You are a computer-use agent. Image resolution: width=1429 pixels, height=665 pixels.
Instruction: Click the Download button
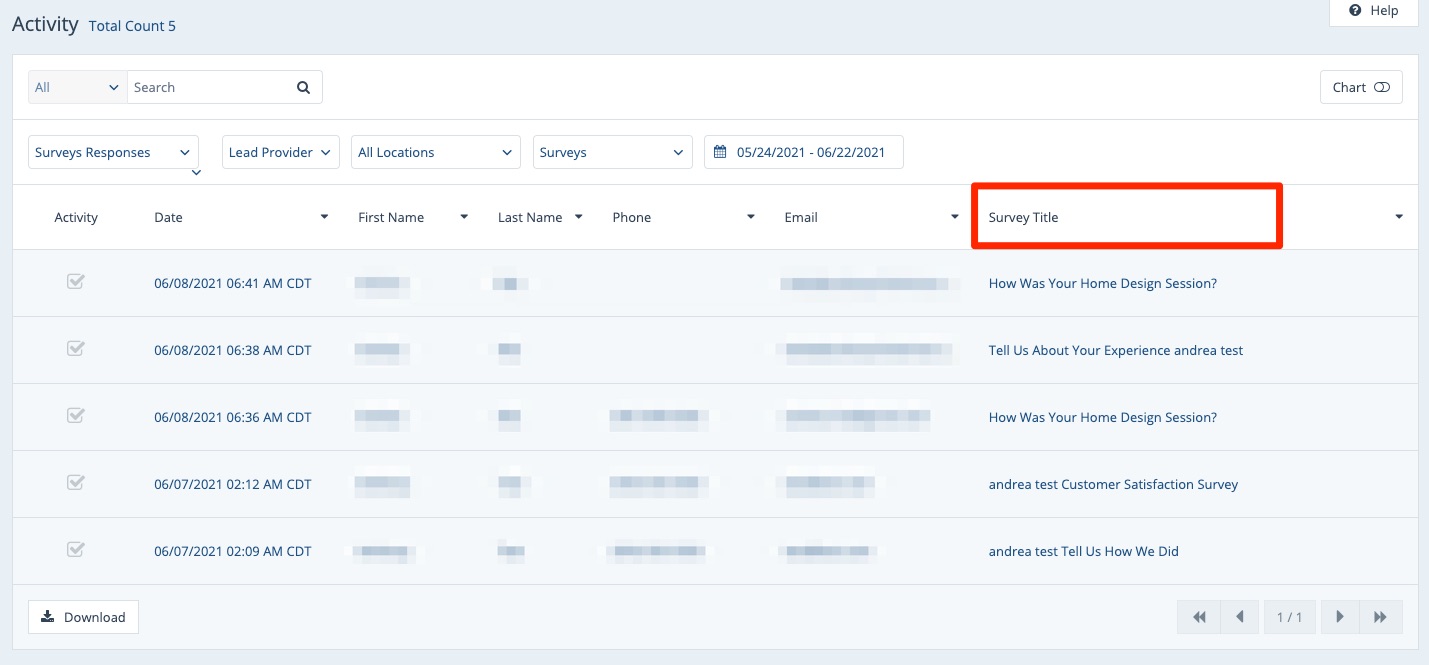point(83,617)
